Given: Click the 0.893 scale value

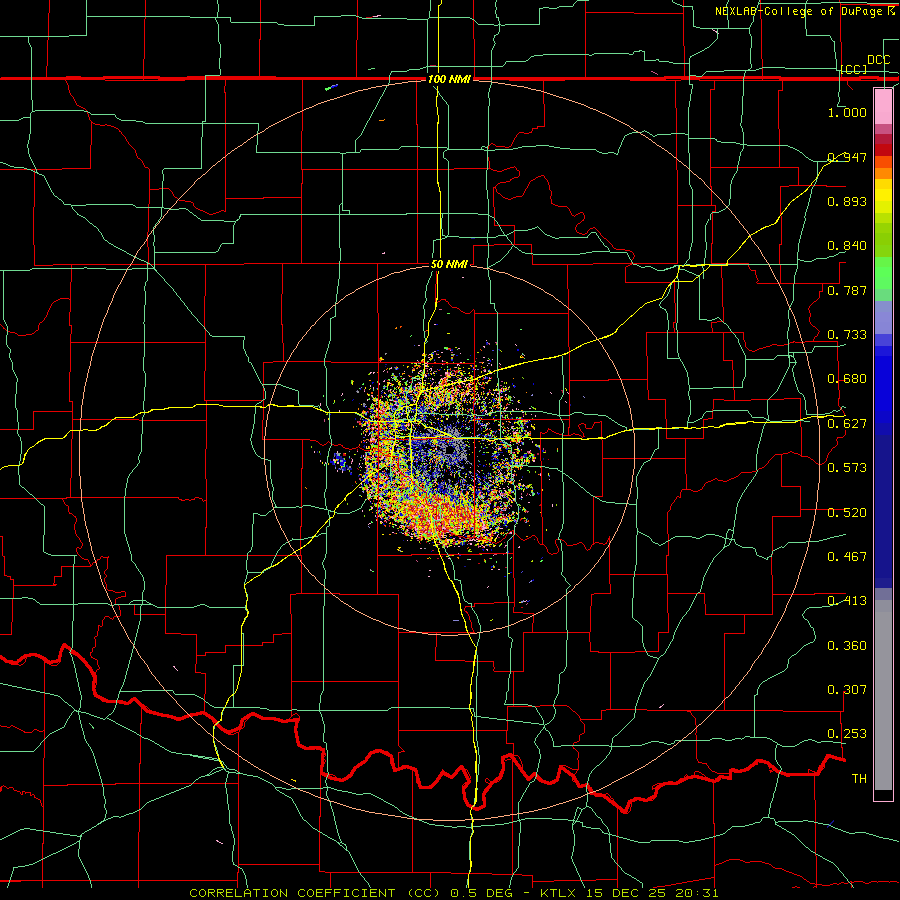Looking at the screenshot, I should pyautogui.click(x=847, y=201).
